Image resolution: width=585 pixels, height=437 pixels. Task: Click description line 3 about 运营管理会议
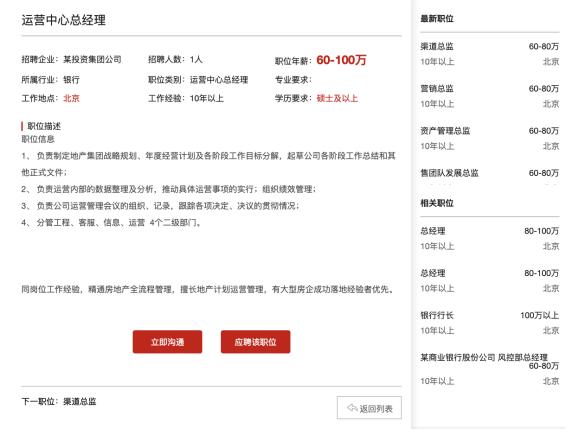click(x=160, y=206)
